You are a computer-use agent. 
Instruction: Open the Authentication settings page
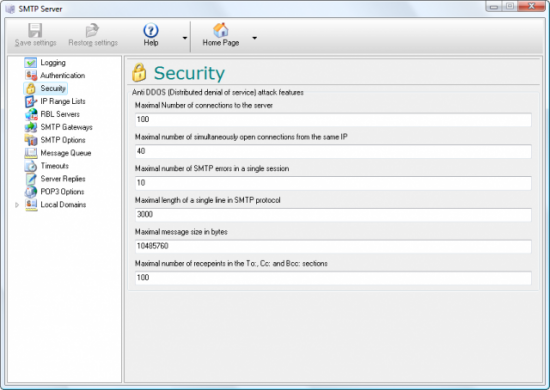click(x=62, y=75)
